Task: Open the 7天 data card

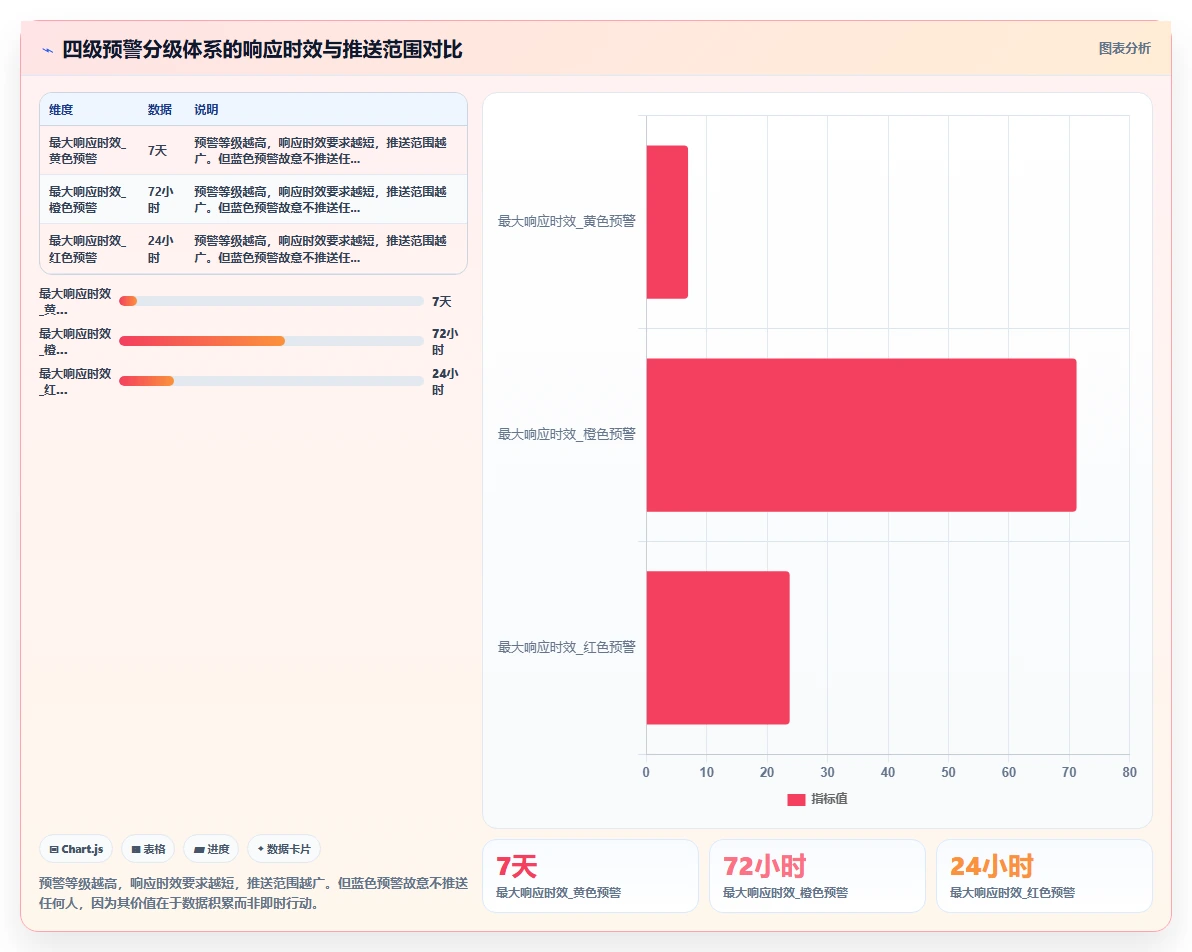Action: (590, 876)
